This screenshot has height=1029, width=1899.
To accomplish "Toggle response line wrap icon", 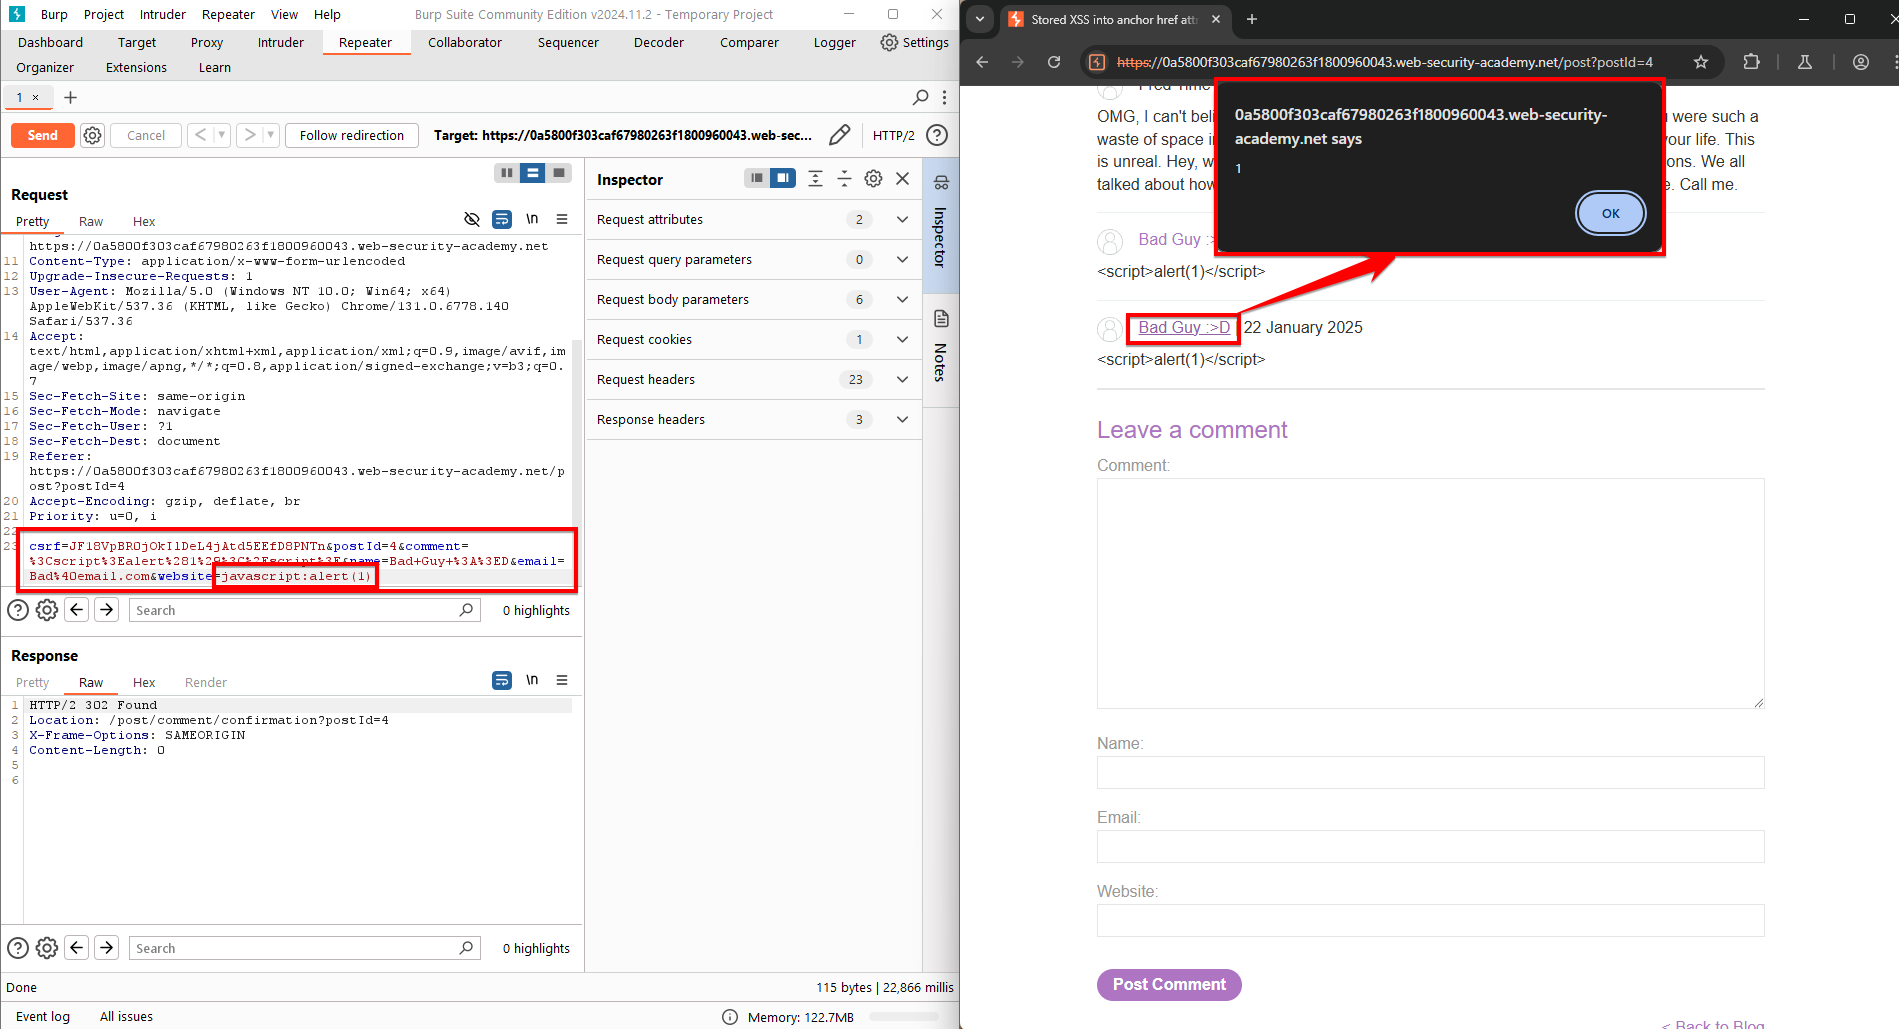I will (x=502, y=680).
